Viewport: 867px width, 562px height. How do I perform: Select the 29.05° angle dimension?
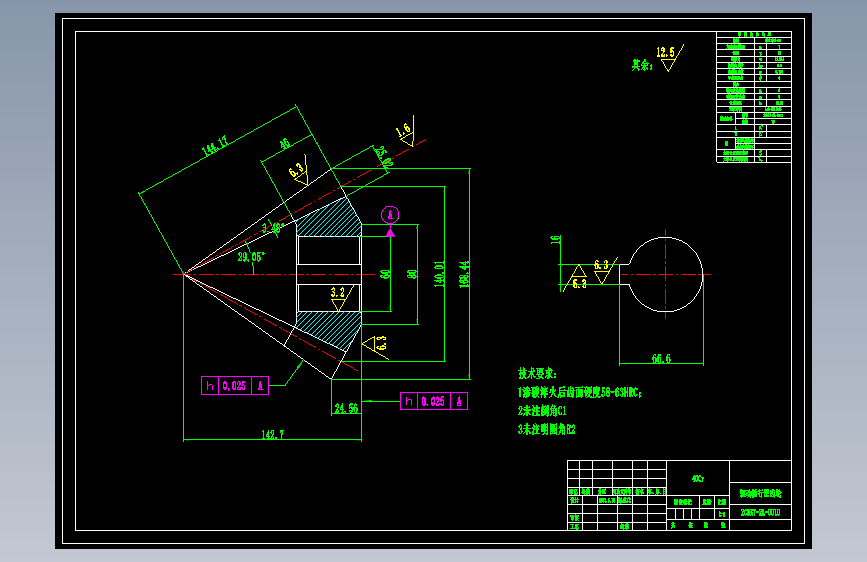coord(251,257)
